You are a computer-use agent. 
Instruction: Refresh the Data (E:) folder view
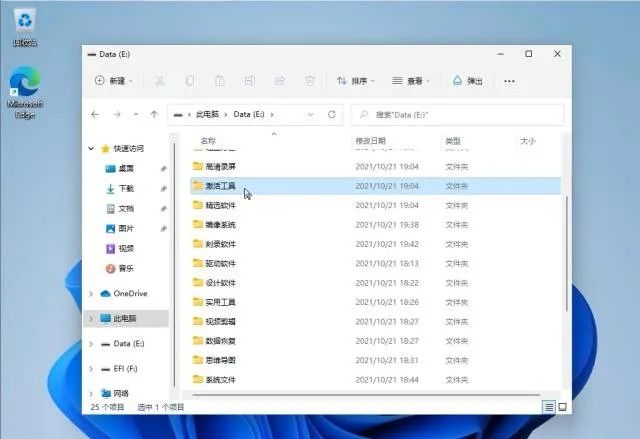[331, 114]
